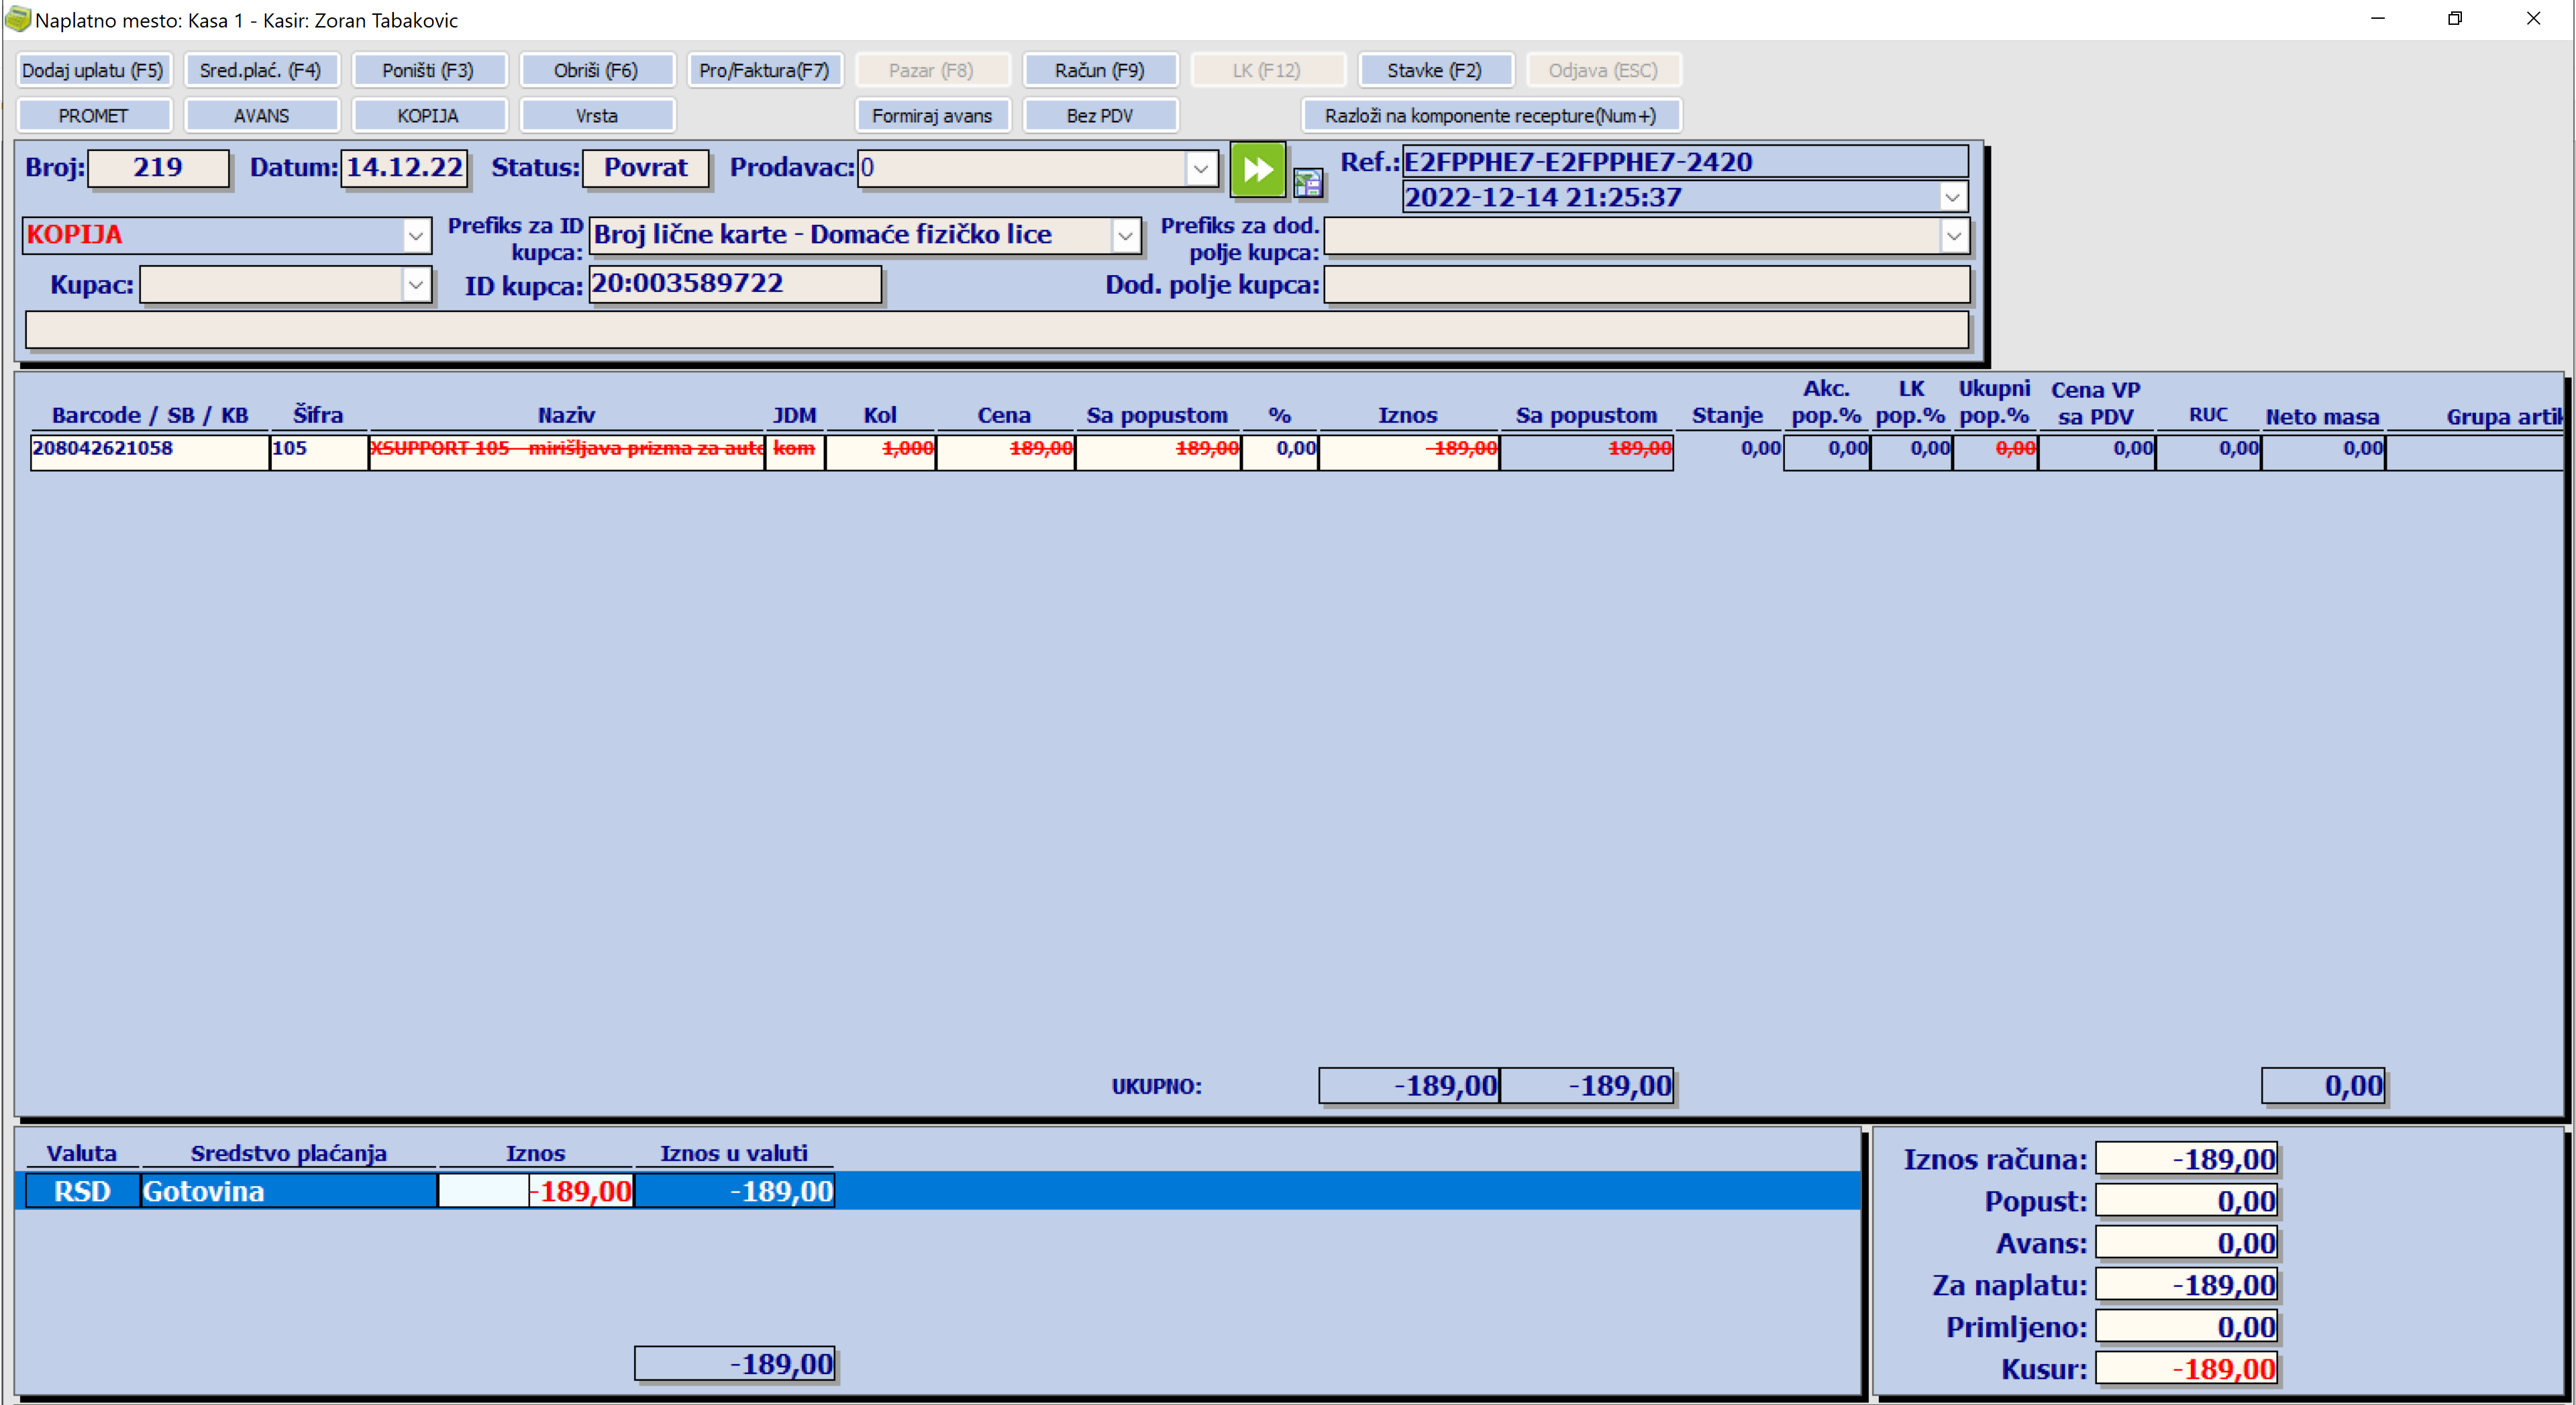Click the Račun (F9) button
2576x1405 pixels.
pyautogui.click(x=1099, y=70)
